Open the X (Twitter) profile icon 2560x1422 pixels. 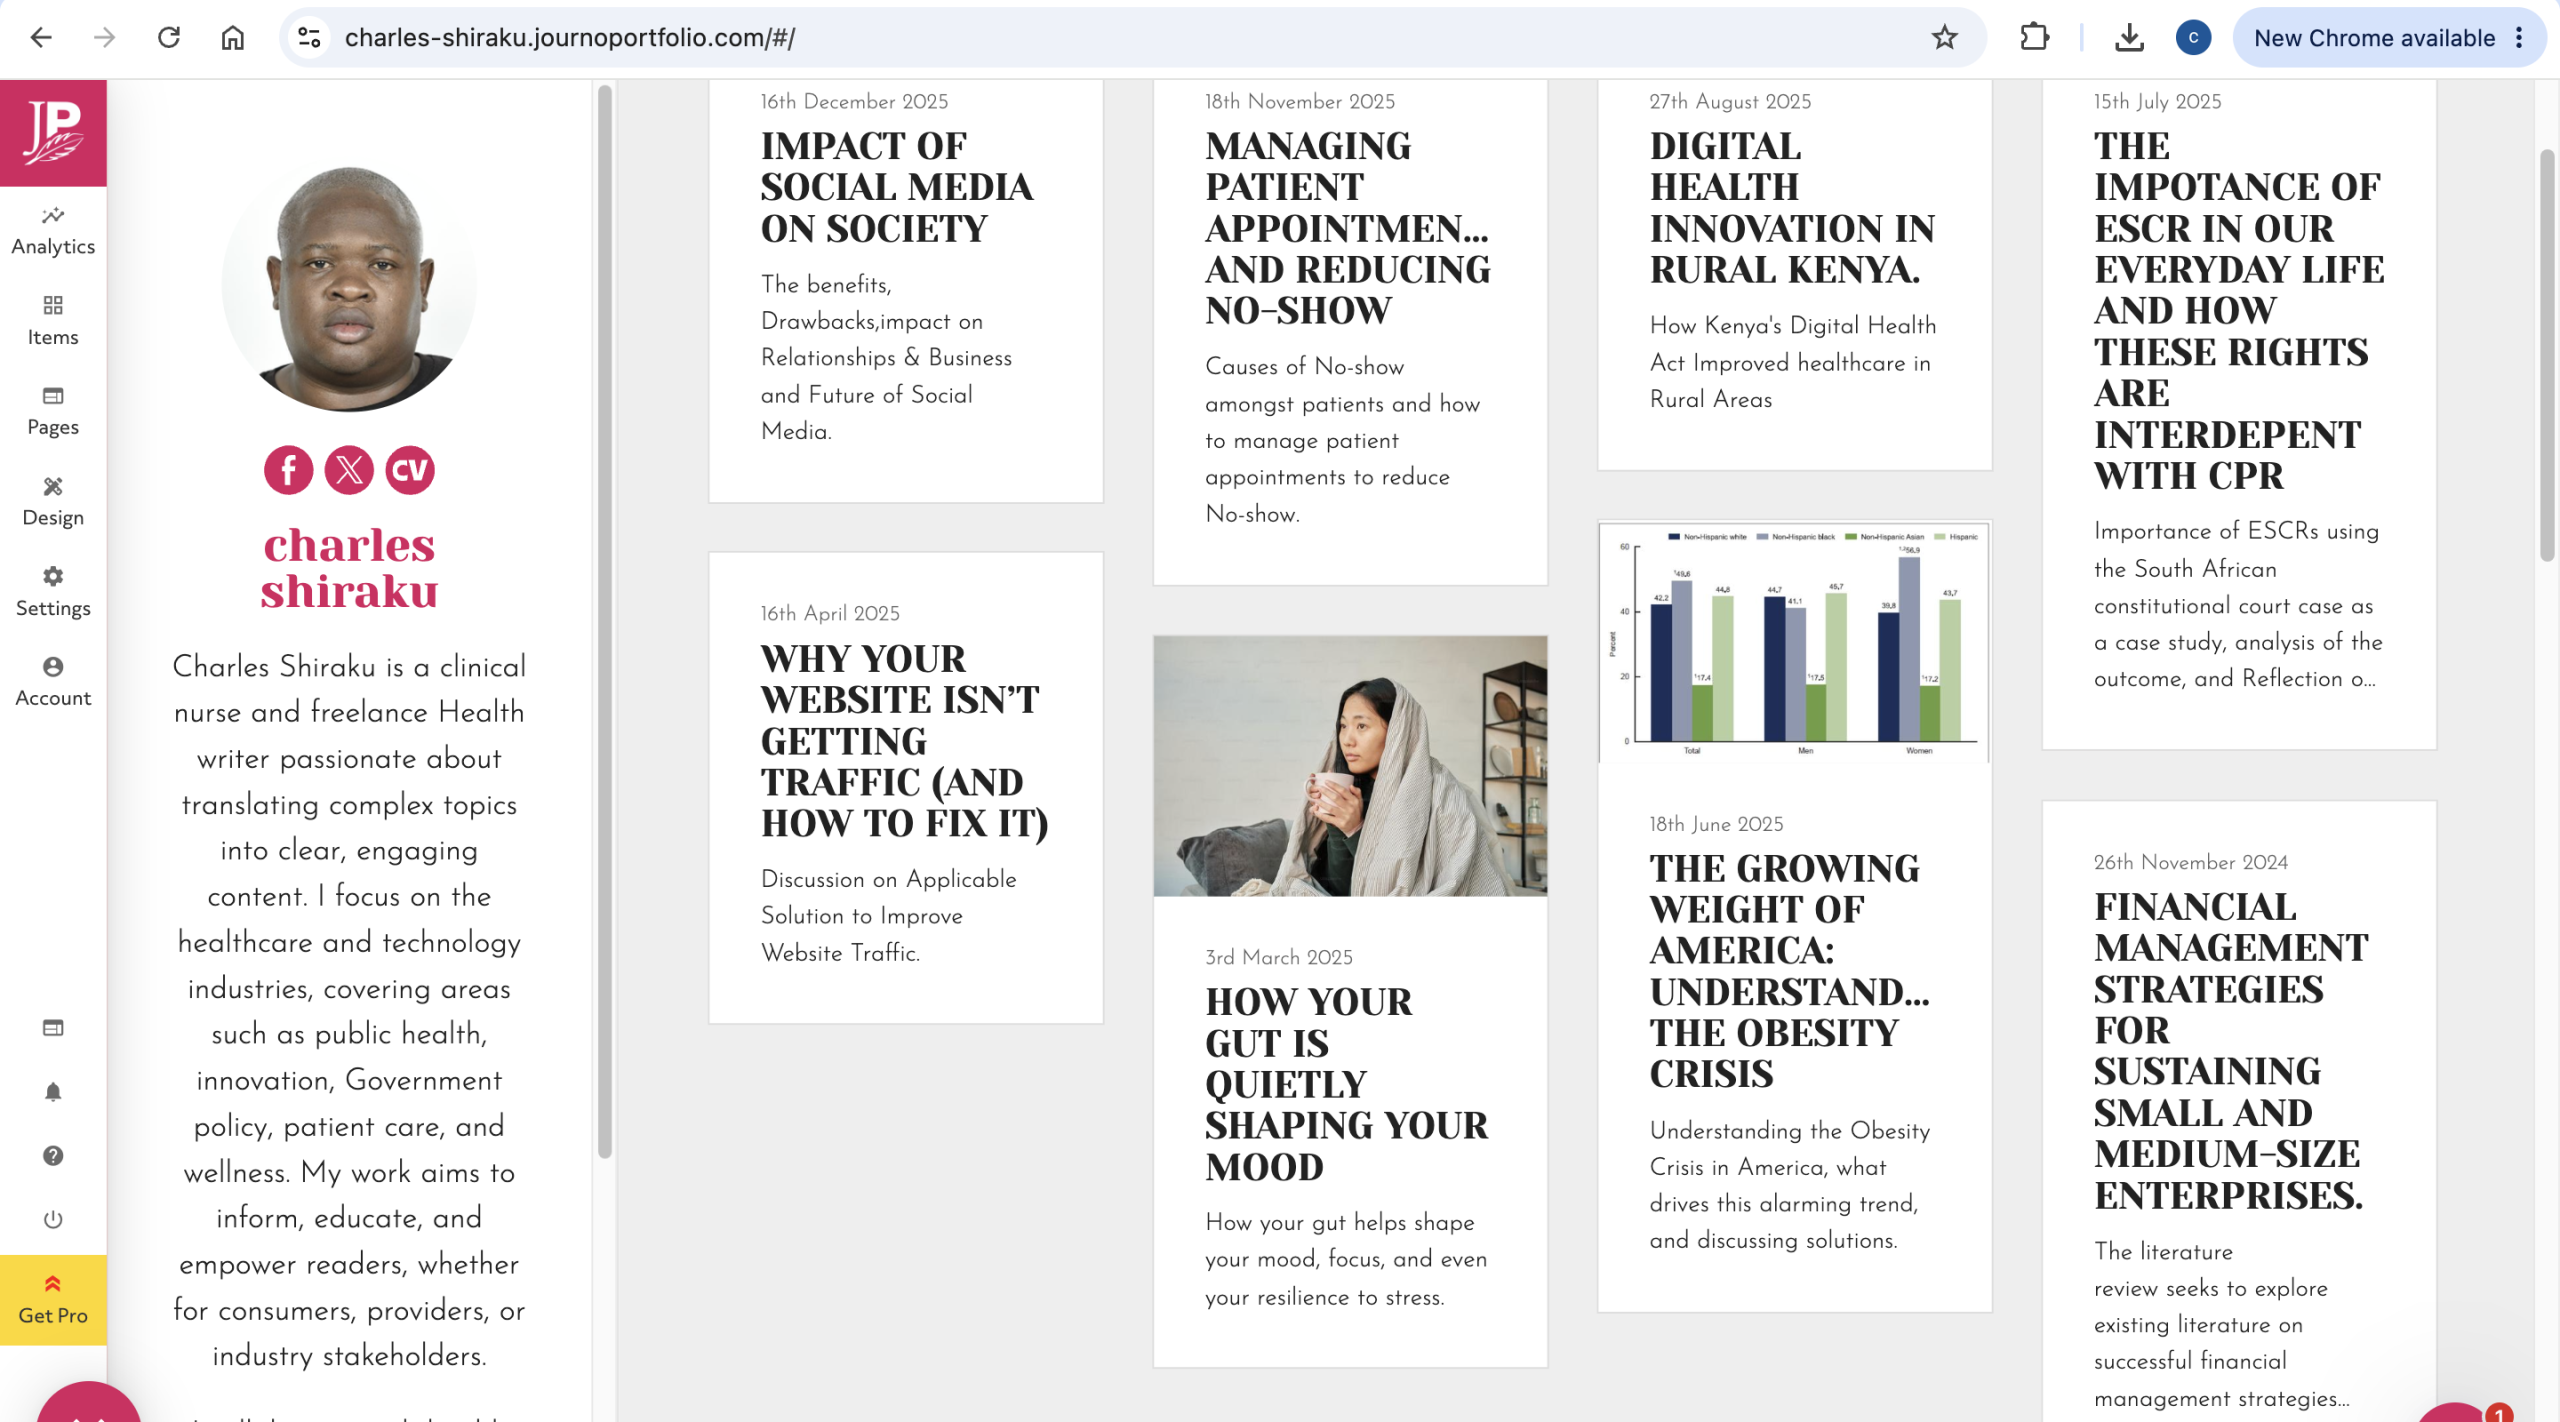[349, 470]
